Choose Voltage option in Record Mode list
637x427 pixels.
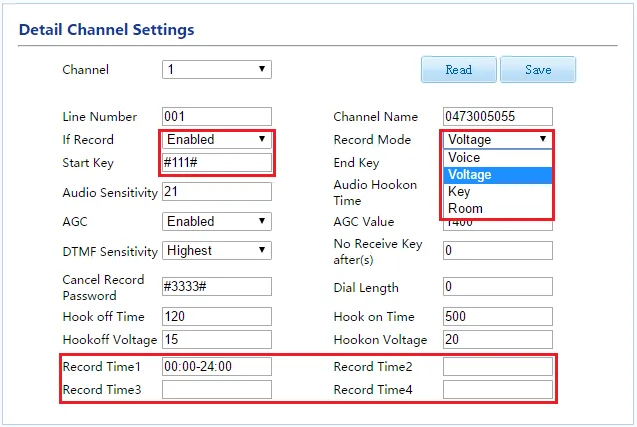coord(497,175)
